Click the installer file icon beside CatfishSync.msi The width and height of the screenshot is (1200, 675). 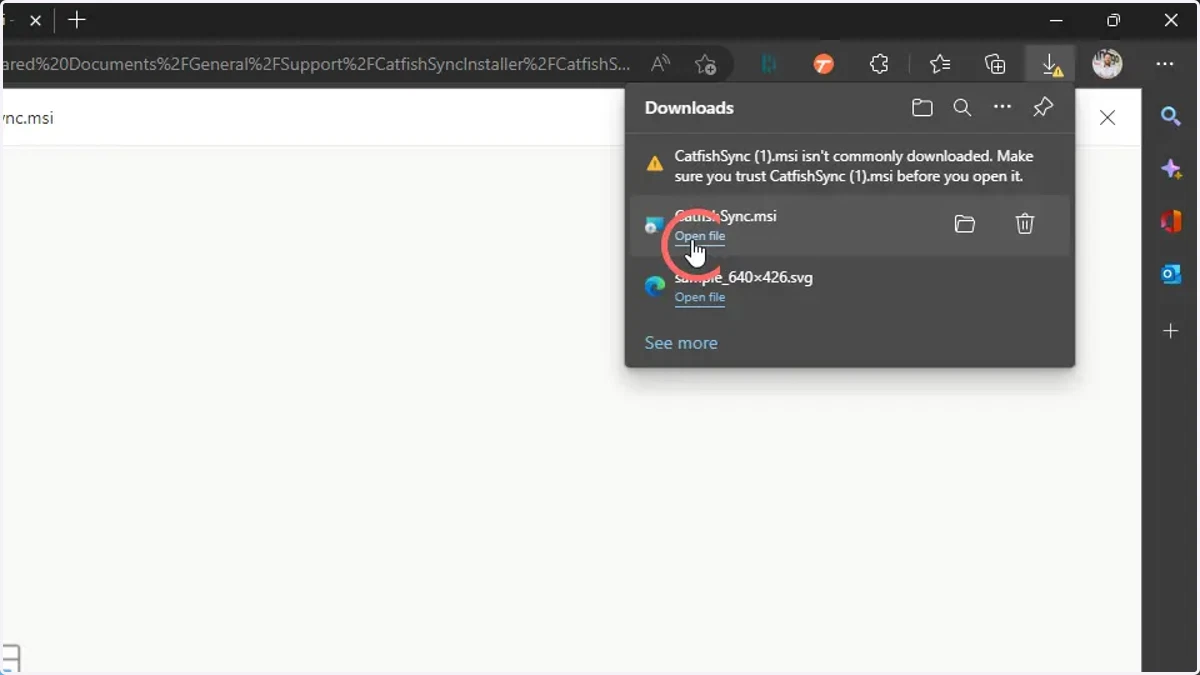(654, 225)
